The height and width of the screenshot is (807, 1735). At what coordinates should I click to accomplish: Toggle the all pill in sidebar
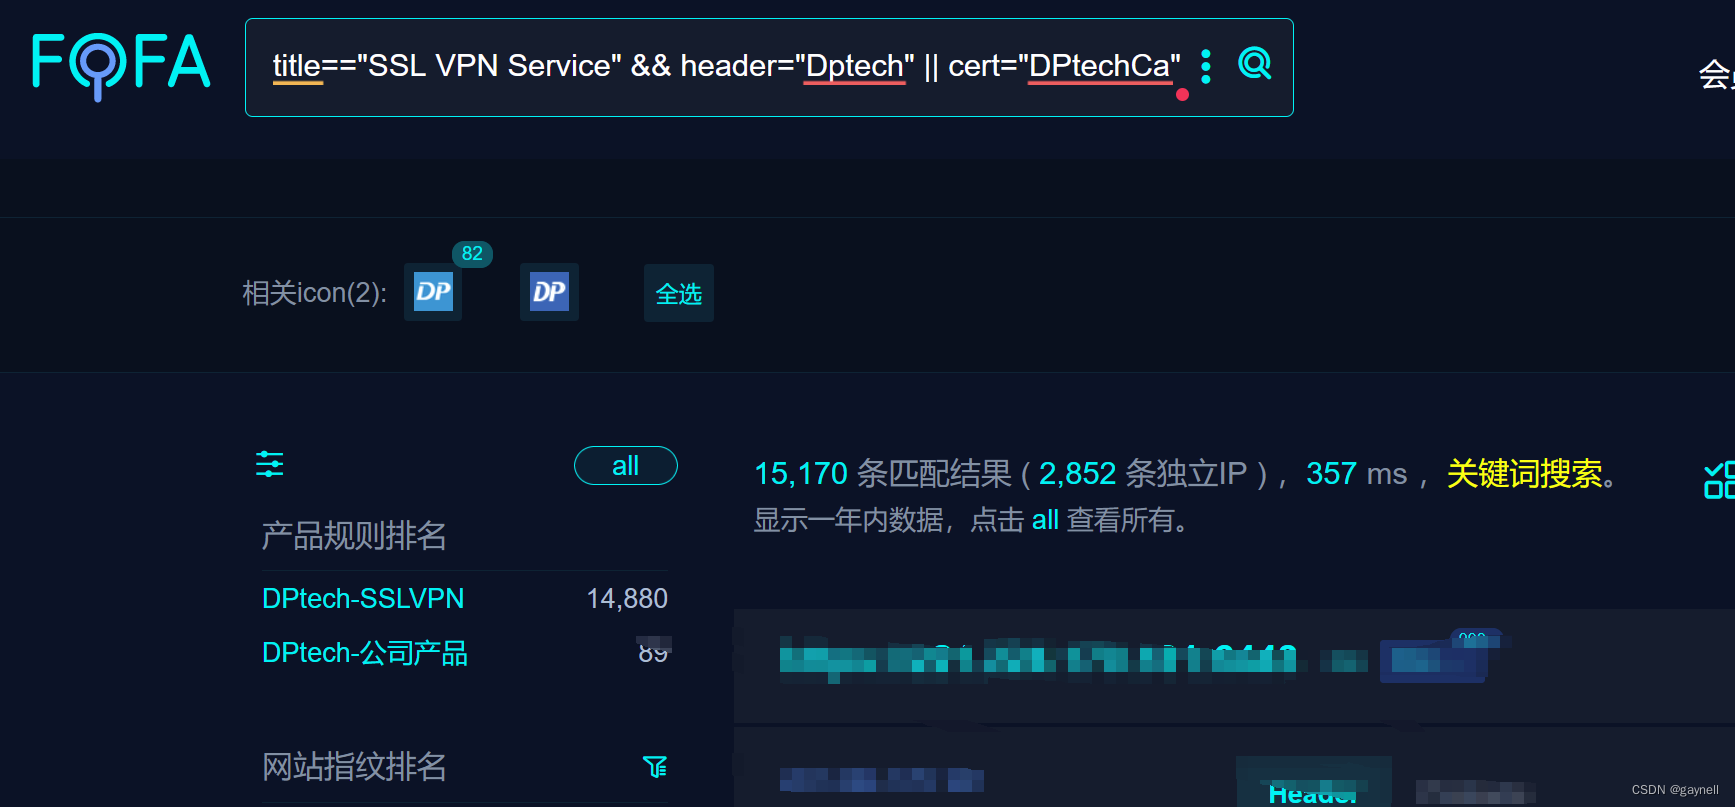(x=626, y=465)
